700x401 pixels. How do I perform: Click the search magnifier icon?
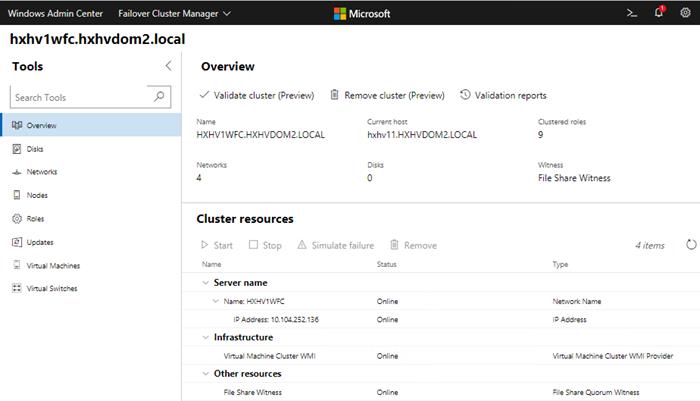tap(159, 96)
